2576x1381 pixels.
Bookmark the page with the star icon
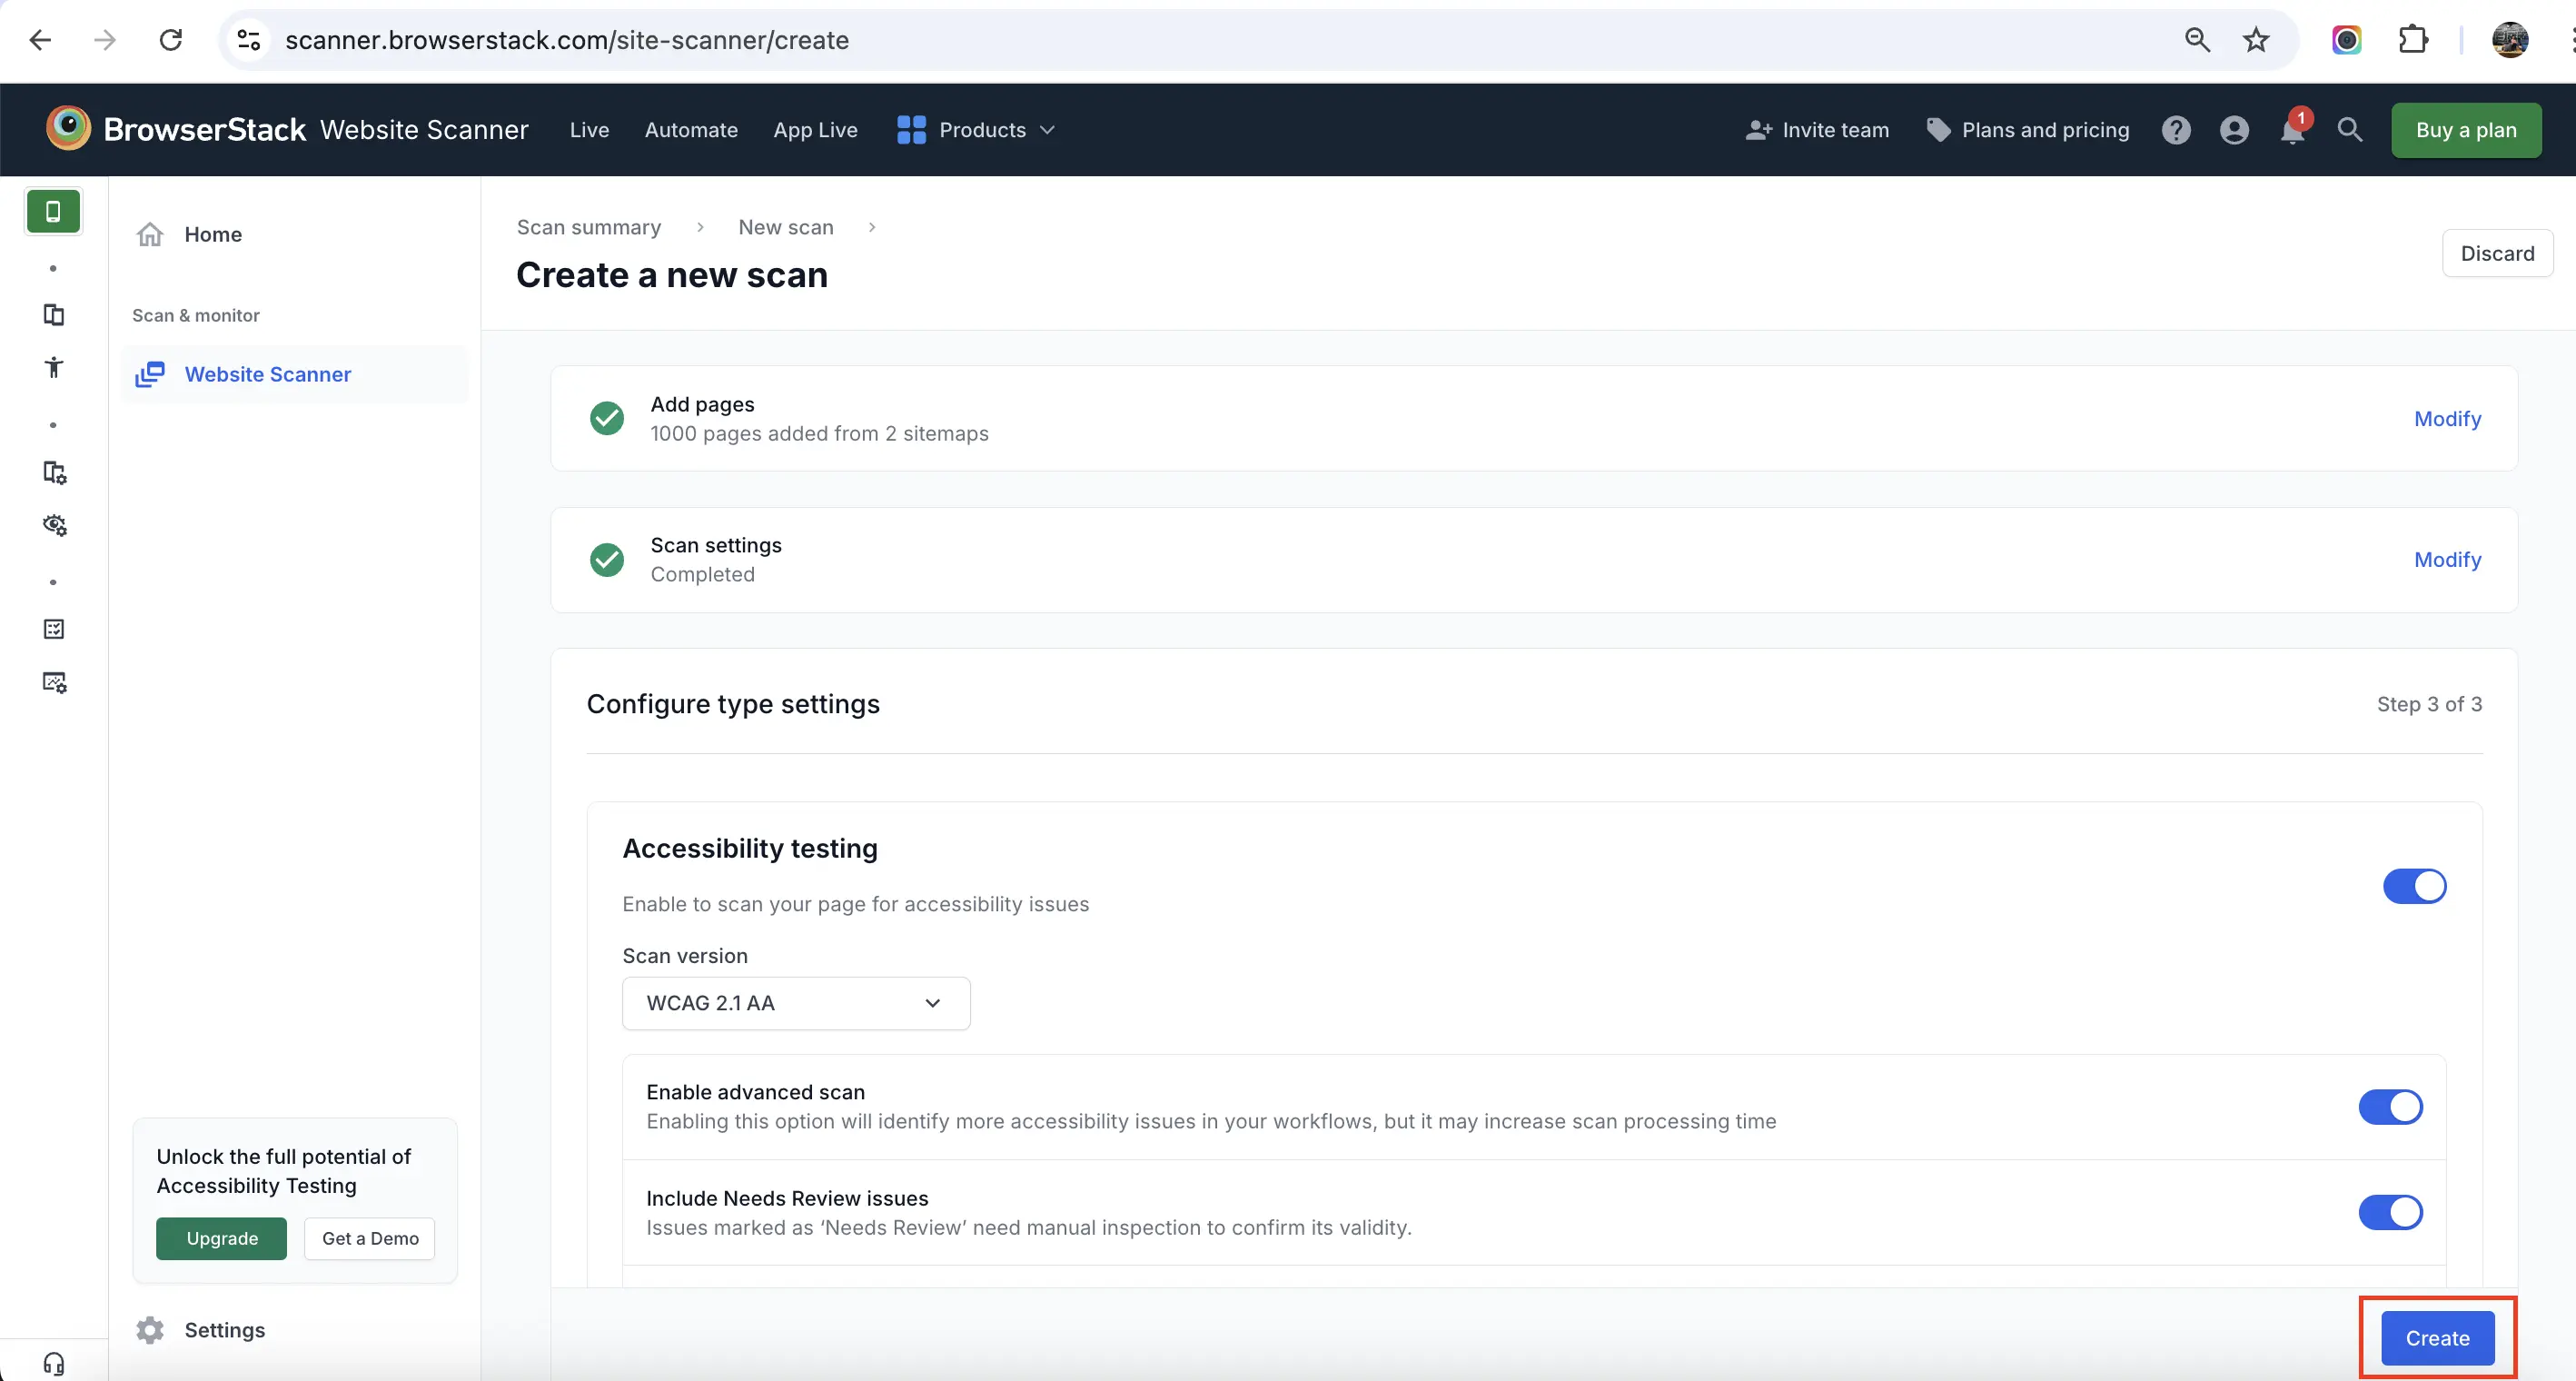click(x=2255, y=40)
